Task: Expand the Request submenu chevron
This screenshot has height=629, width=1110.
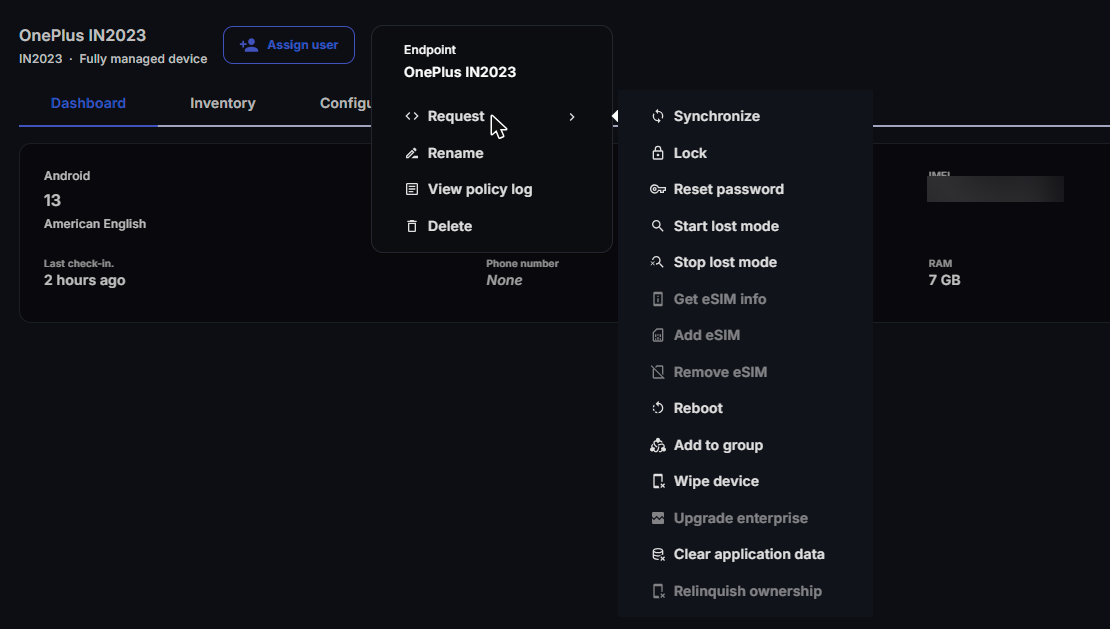Action: pyautogui.click(x=572, y=117)
